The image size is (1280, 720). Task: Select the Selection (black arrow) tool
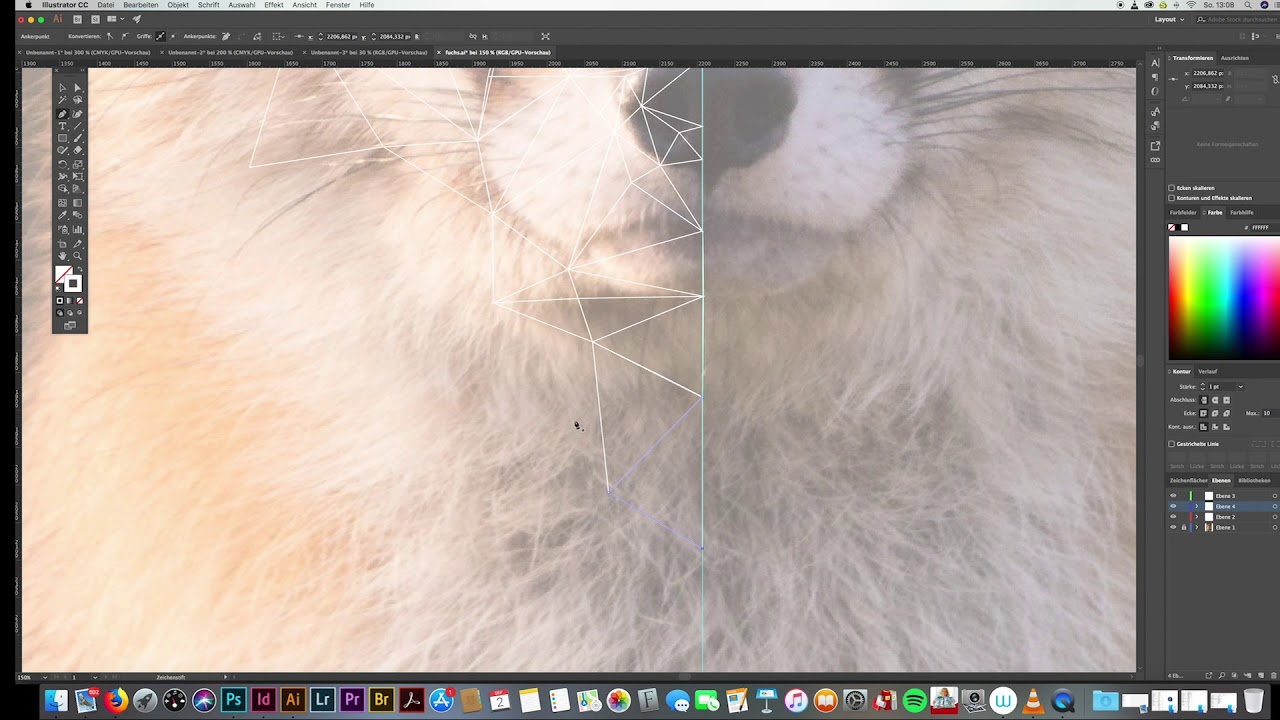tap(62, 88)
